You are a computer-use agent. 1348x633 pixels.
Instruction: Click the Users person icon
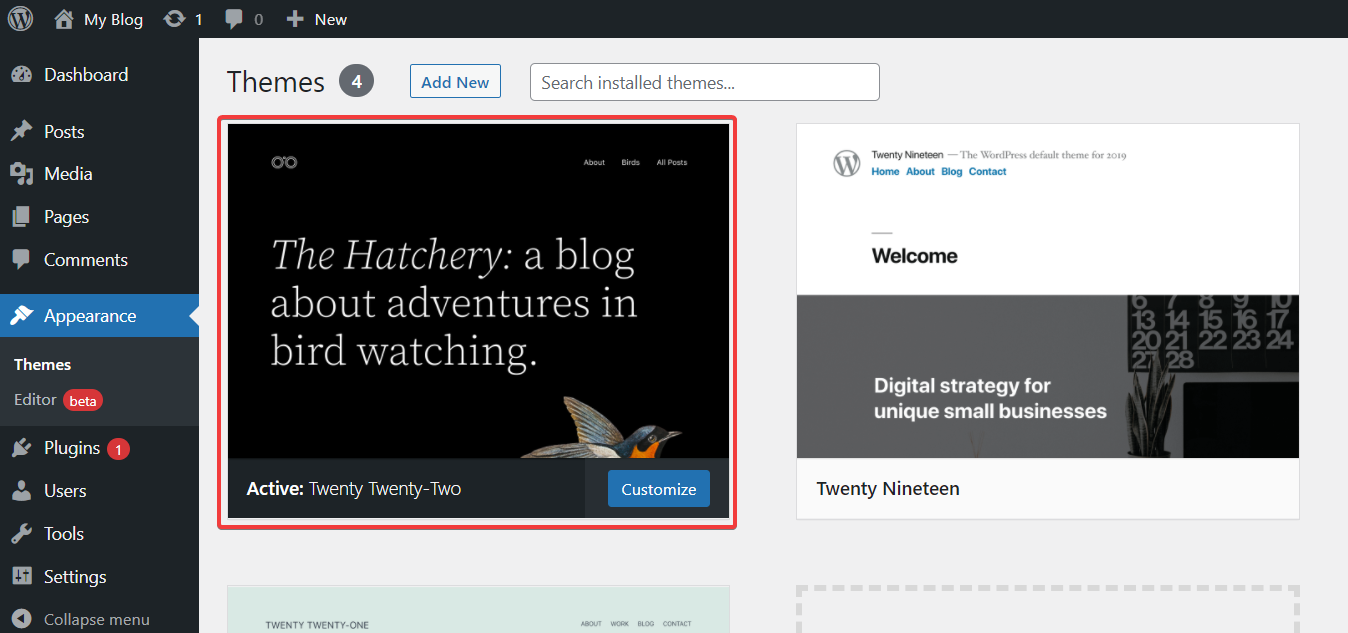pyautogui.click(x=21, y=491)
